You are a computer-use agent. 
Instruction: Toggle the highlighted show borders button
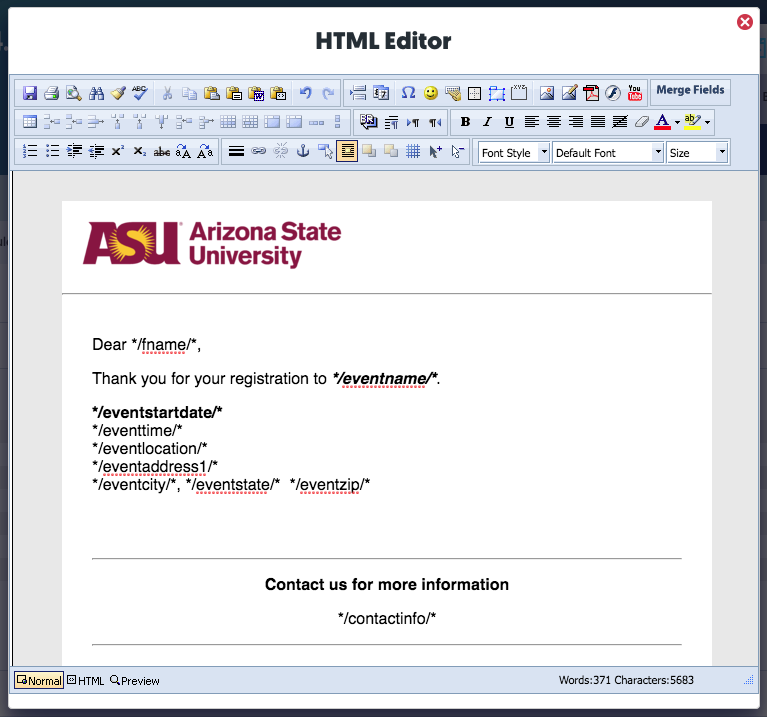pyautogui.click(x=347, y=152)
